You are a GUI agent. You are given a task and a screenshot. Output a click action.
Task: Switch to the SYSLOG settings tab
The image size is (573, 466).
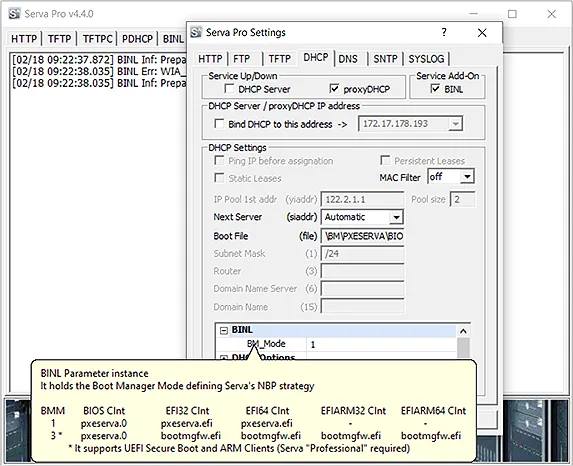coord(426,59)
